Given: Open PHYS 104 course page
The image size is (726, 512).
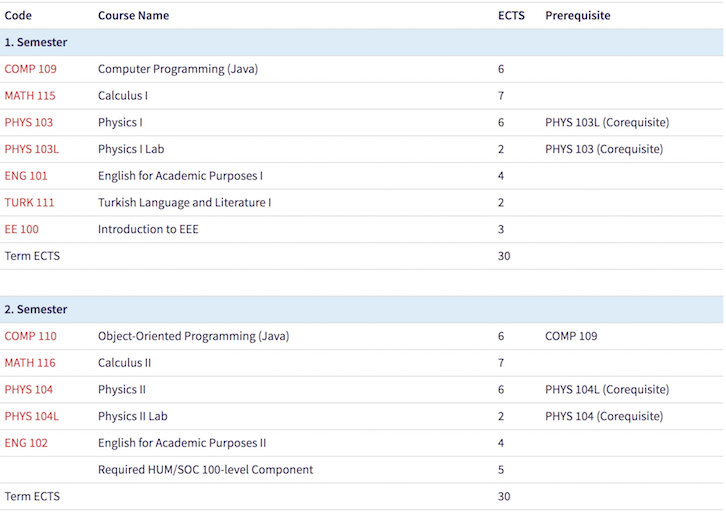Looking at the screenshot, I should click(29, 390).
